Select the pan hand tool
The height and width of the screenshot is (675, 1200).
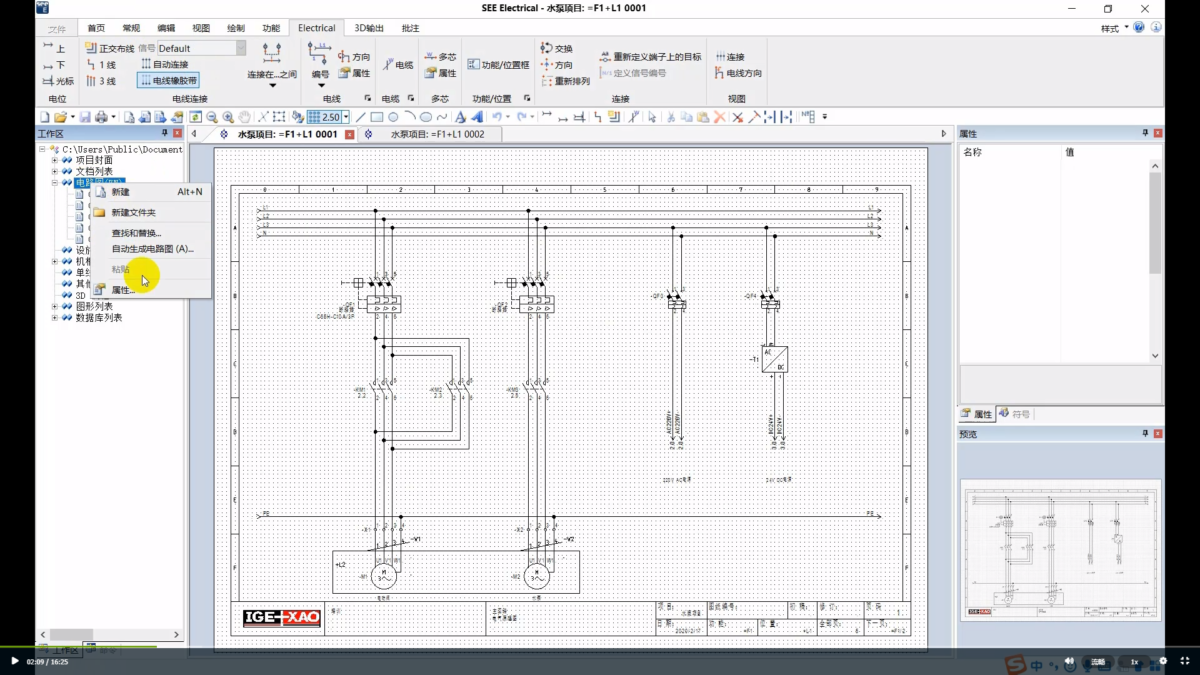coord(244,117)
